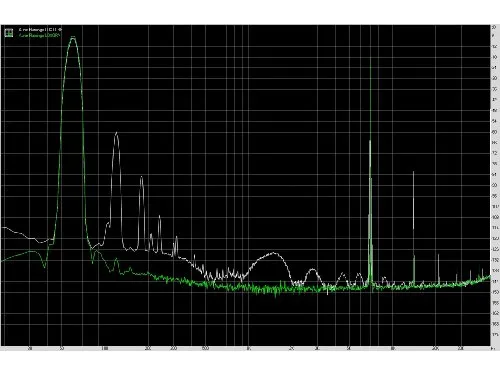Click the top label on the right level axis
This screenshot has width=500, height=375.
(x=494, y=27)
